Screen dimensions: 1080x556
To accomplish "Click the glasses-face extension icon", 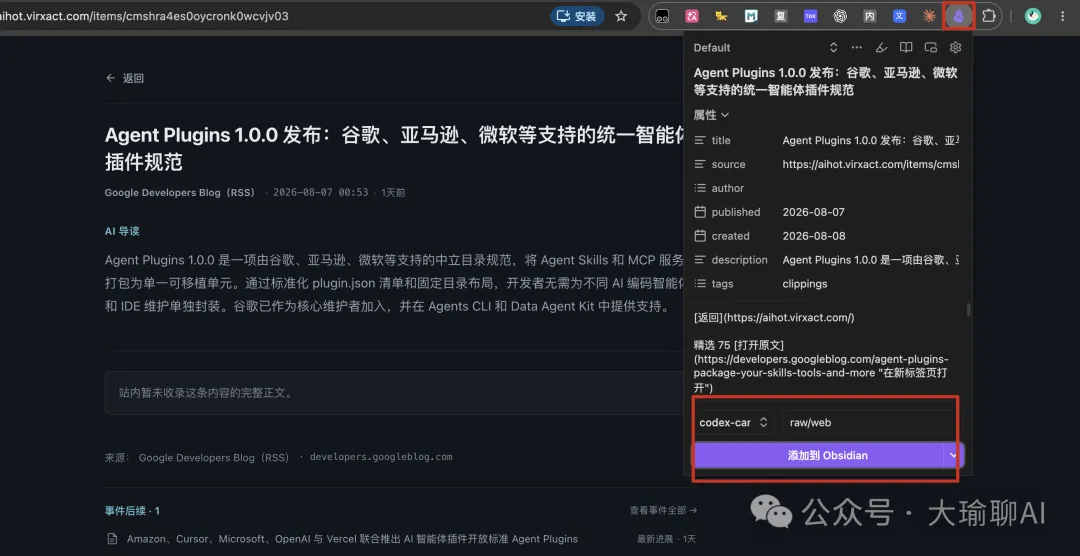I will pos(662,16).
